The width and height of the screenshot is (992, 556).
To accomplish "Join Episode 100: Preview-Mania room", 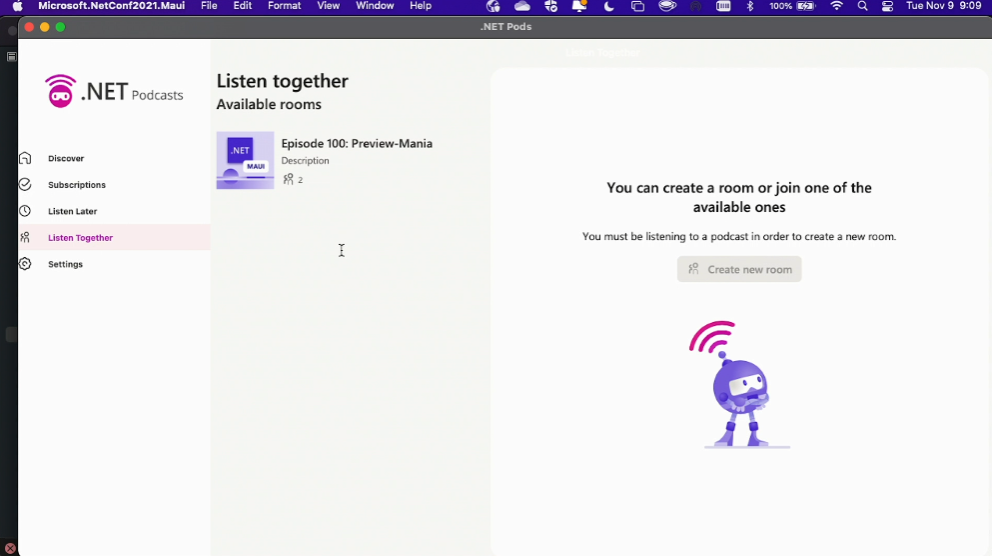I will click(357, 143).
